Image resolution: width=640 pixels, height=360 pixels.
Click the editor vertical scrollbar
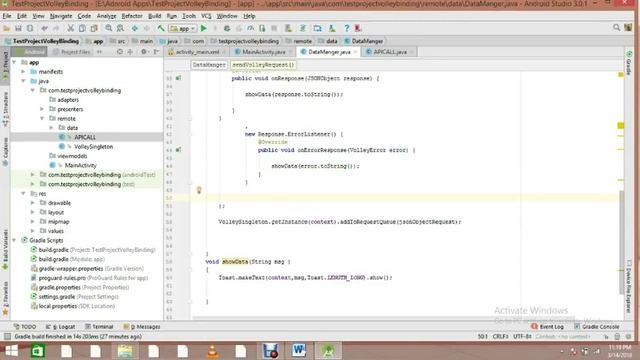point(621,242)
